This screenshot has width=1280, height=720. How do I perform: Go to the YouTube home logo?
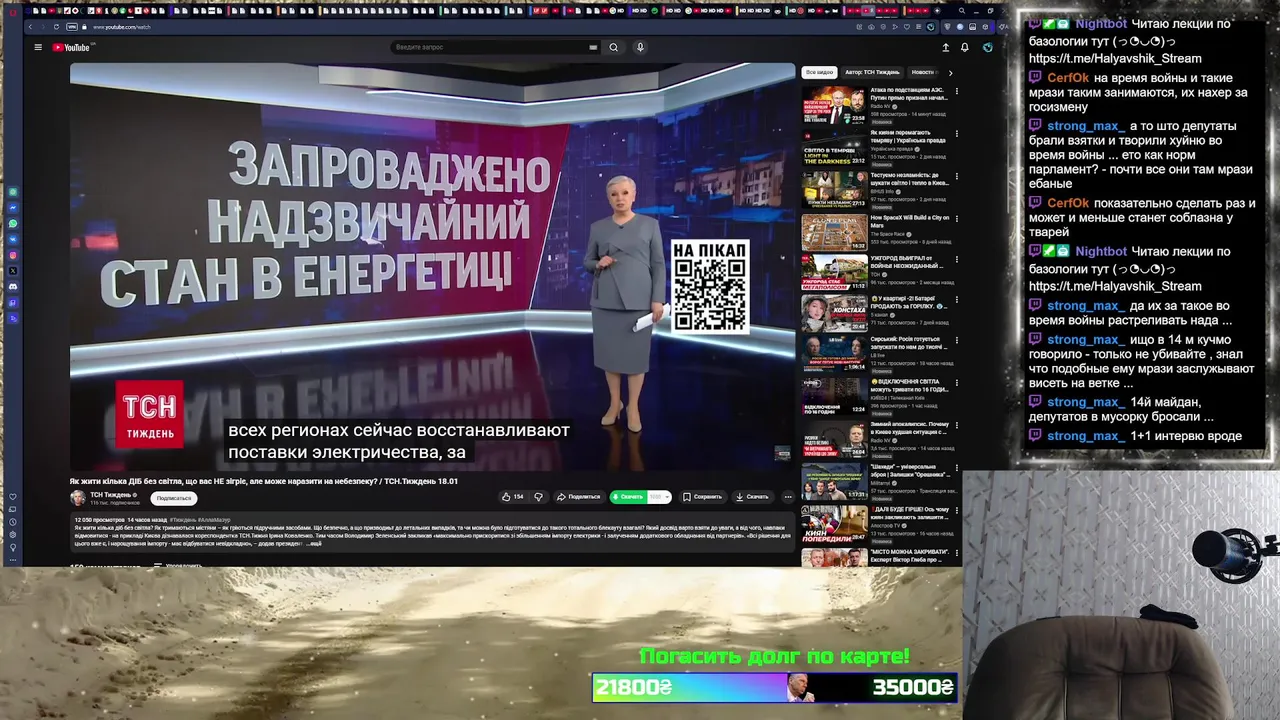(x=71, y=47)
